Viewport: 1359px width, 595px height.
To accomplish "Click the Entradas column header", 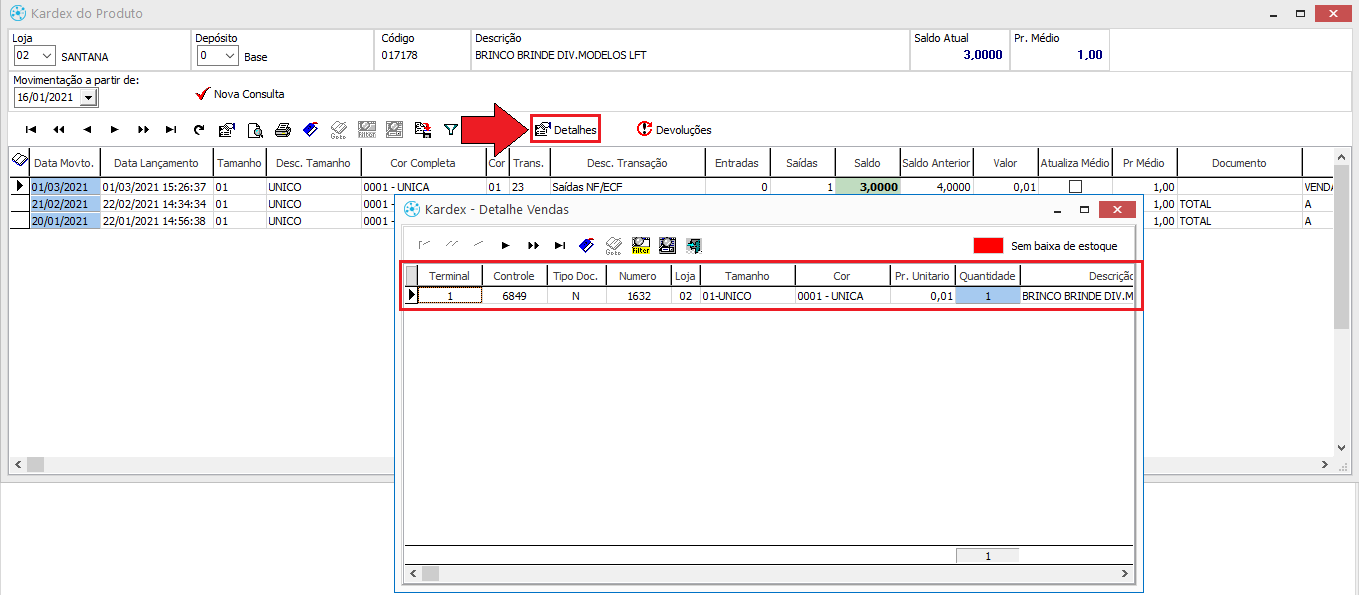I will coord(737,163).
